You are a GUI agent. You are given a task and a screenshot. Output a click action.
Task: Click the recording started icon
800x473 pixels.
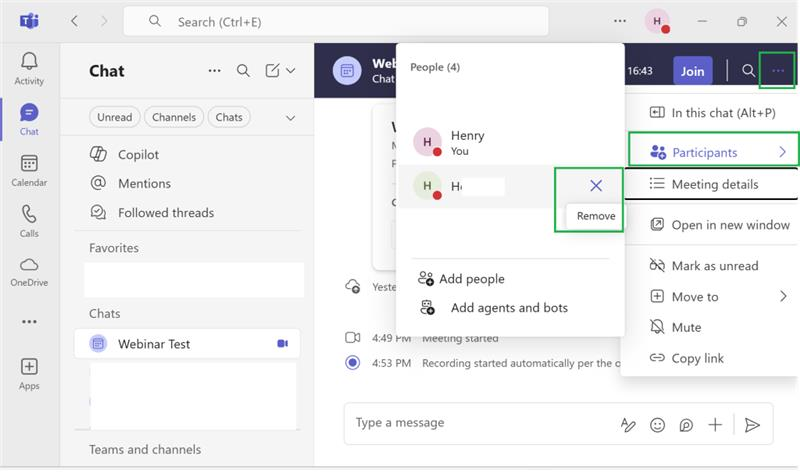pyautogui.click(x=352, y=363)
